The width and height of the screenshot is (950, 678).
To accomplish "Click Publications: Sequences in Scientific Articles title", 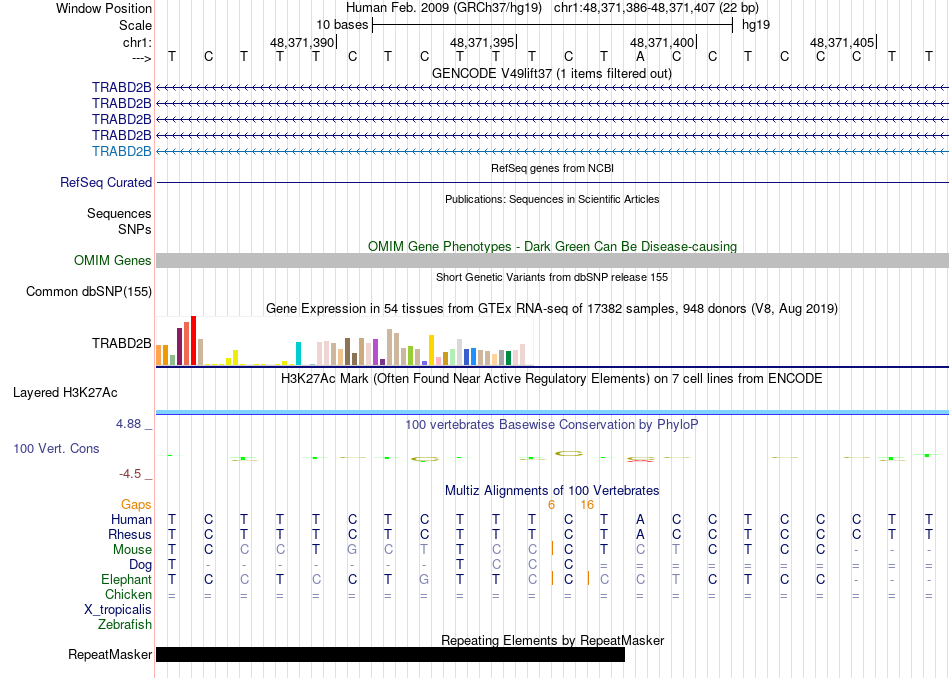I will [x=552, y=199].
